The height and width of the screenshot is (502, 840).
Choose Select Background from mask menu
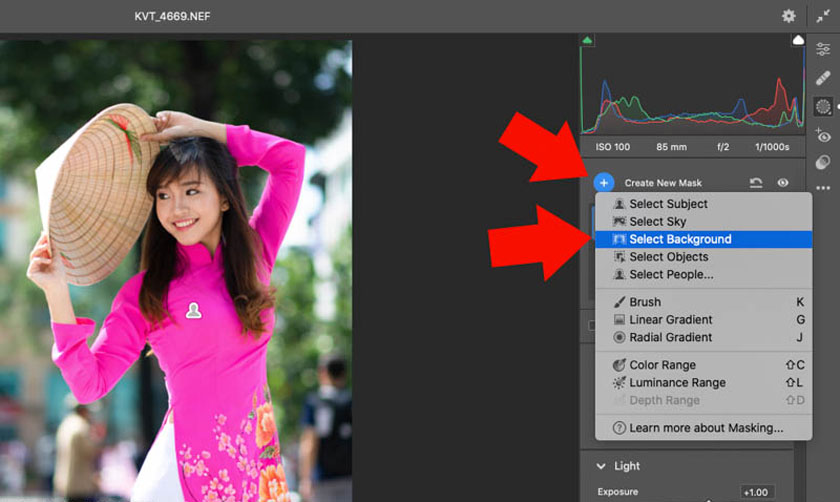tap(680, 239)
